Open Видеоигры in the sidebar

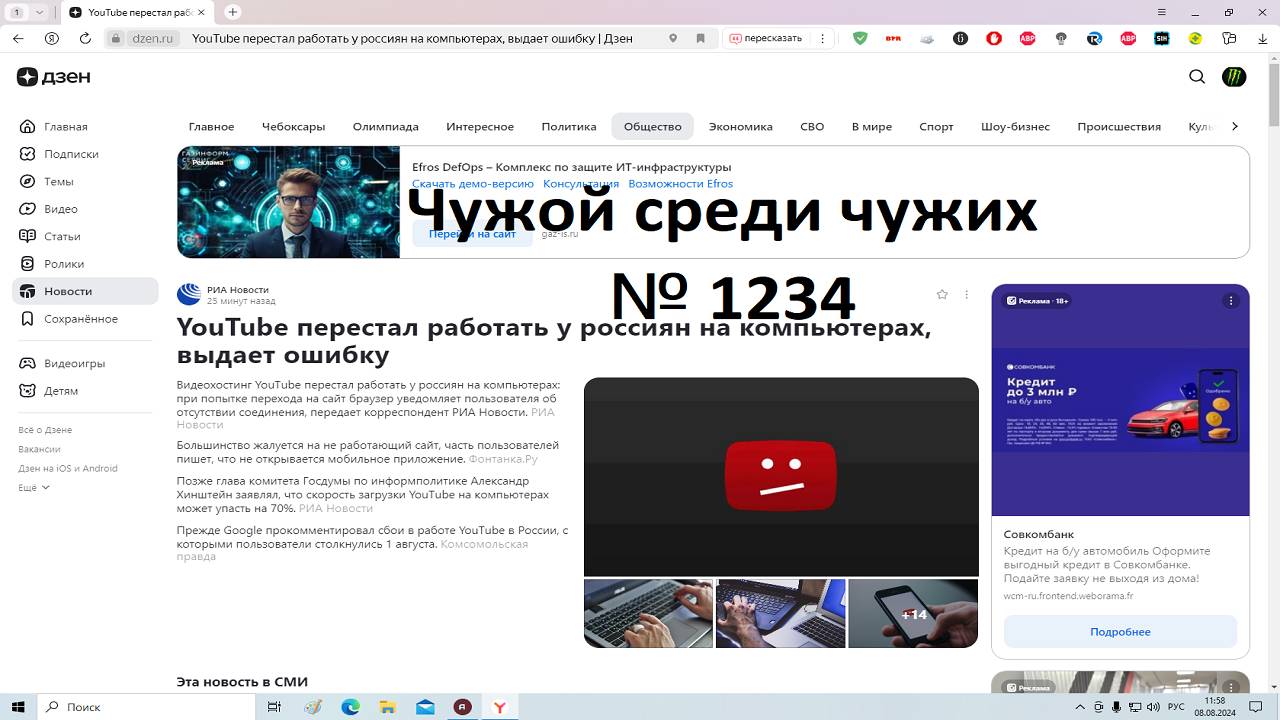[x=85, y=364]
